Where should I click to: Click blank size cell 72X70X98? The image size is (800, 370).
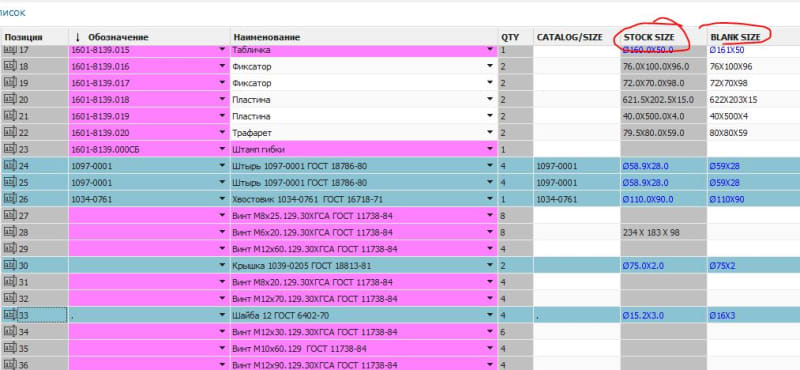754,83
